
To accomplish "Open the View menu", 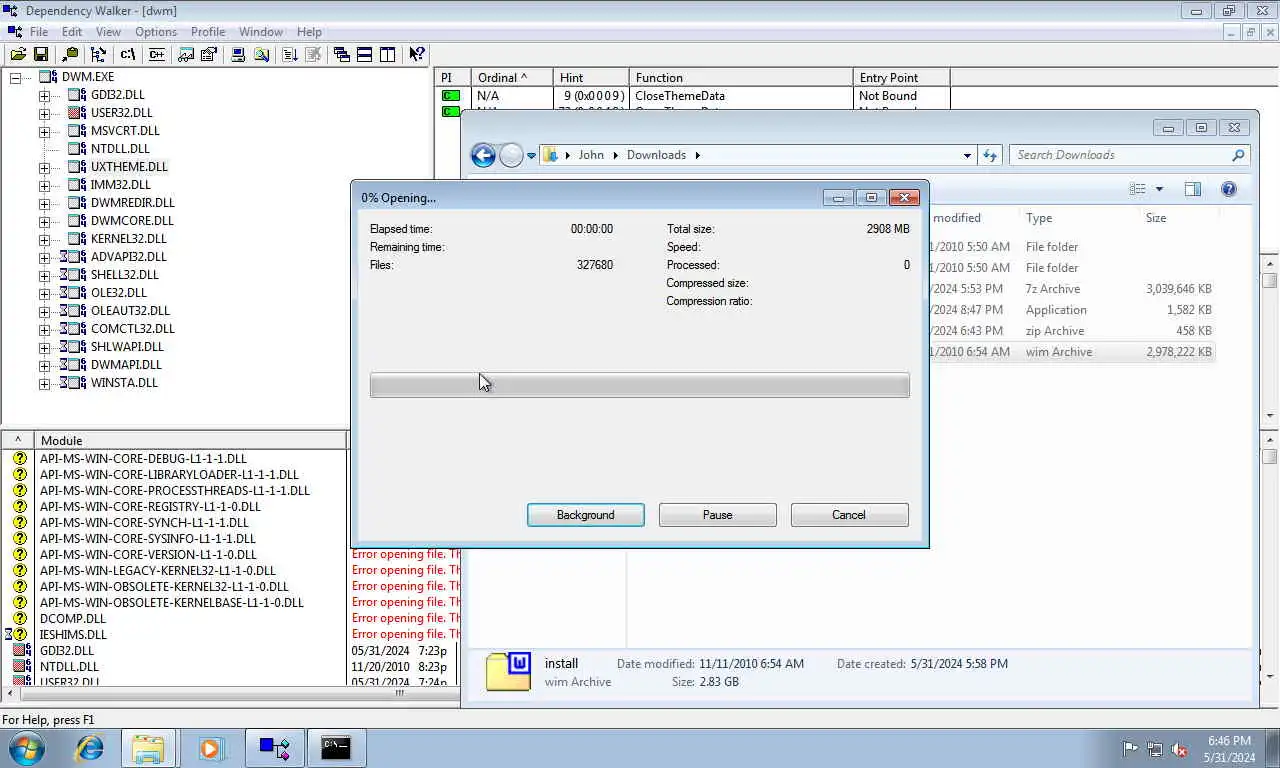I will pos(108,32).
